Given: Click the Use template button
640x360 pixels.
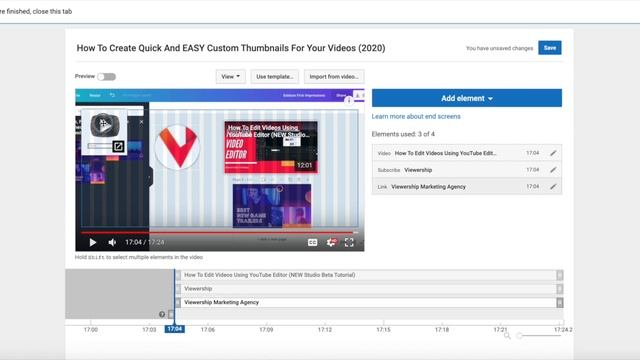Looking at the screenshot, I should click(274, 76).
